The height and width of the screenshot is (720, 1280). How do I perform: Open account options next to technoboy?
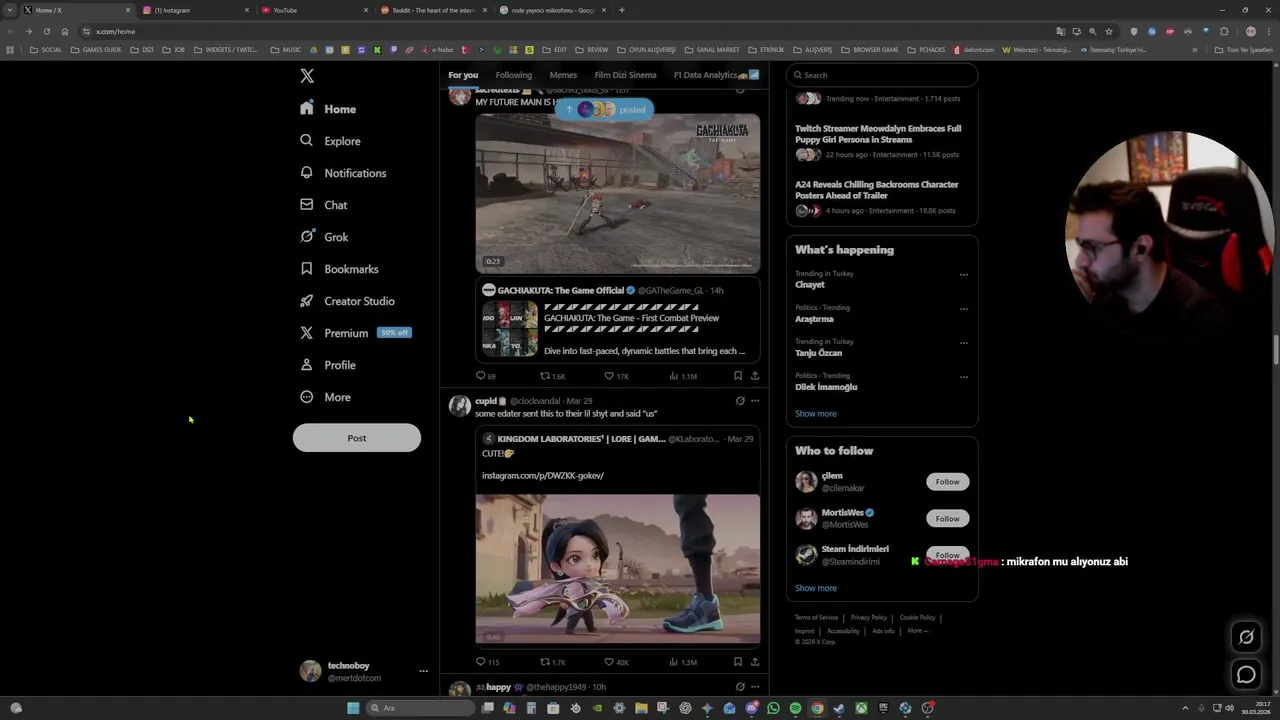(423, 671)
